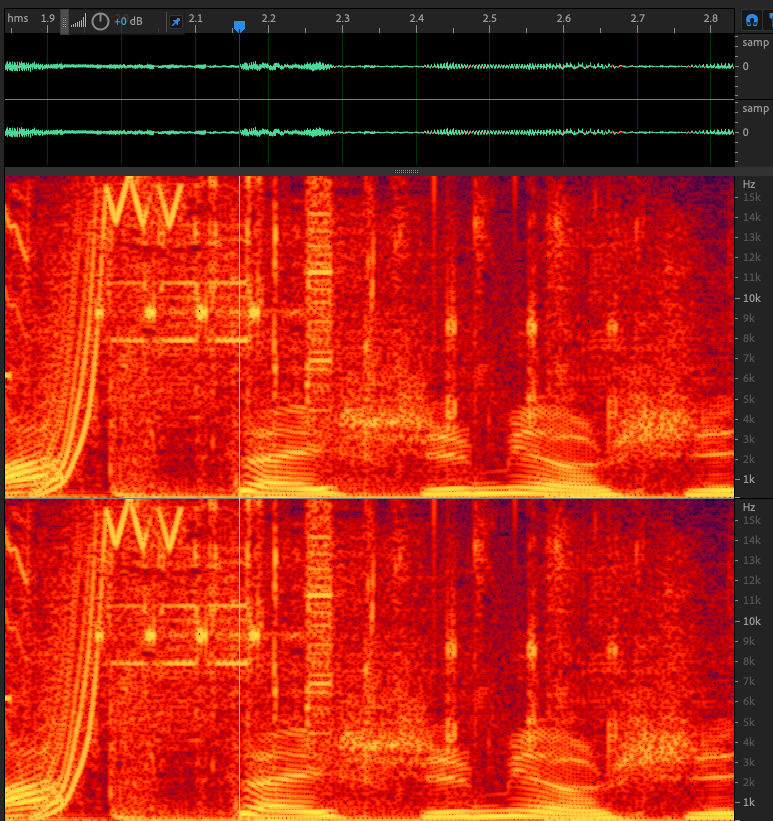Click the 2.7 mark on the time ruler

pos(637,19)
